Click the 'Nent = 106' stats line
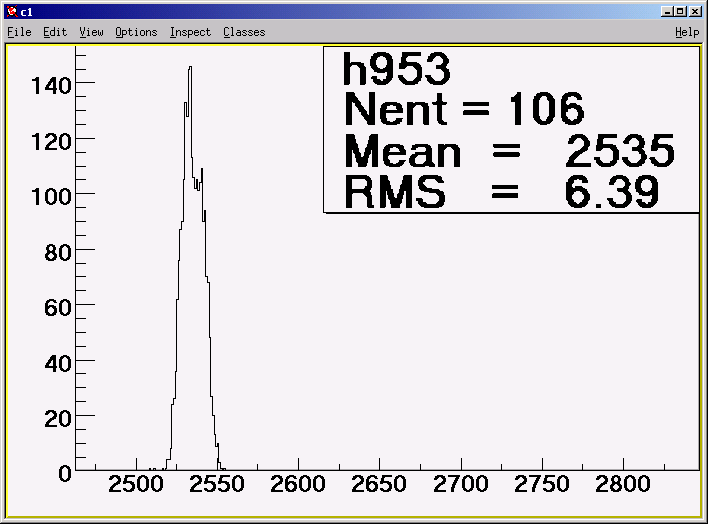Viewport: 708px width, 524px height. 464,109
